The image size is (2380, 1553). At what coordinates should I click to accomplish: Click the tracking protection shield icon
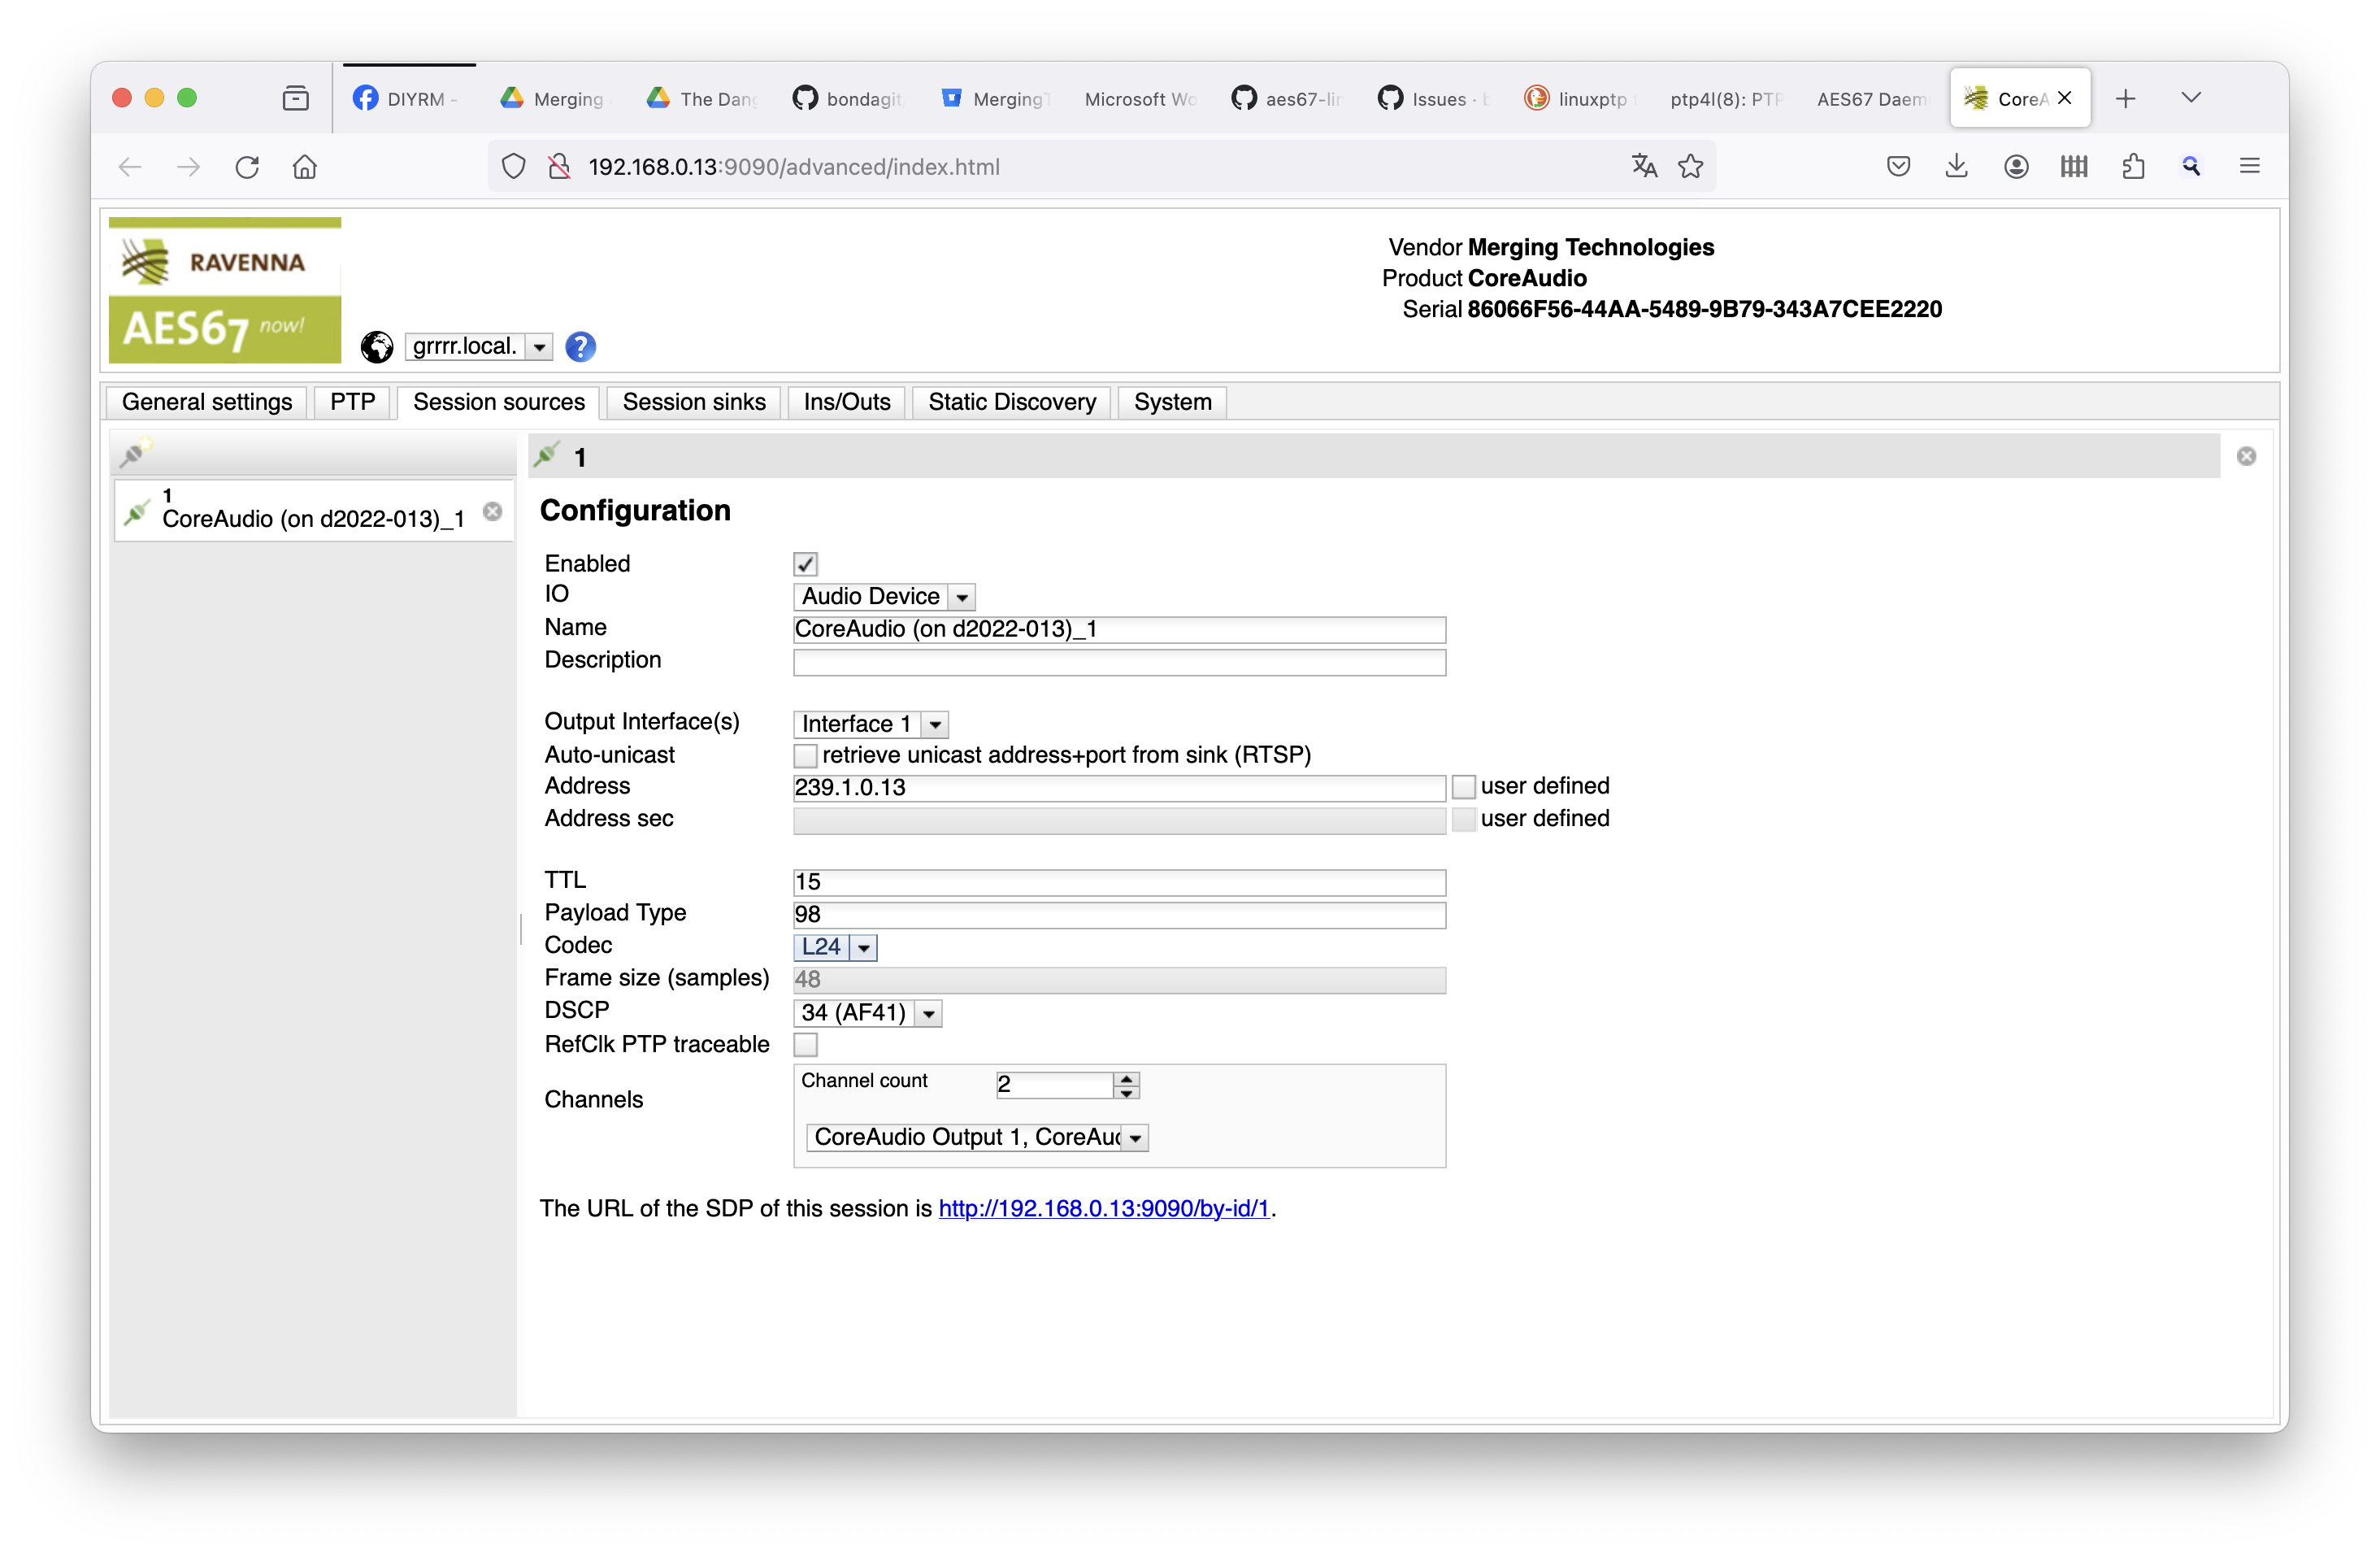(513, 166)
